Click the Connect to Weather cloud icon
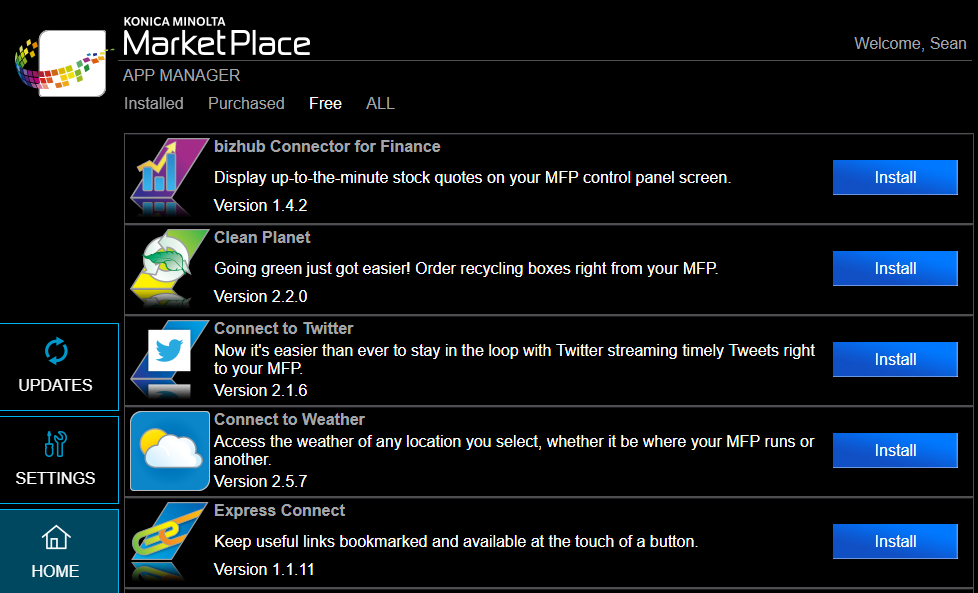Viewport: 978px width, 593px height. 168,450
